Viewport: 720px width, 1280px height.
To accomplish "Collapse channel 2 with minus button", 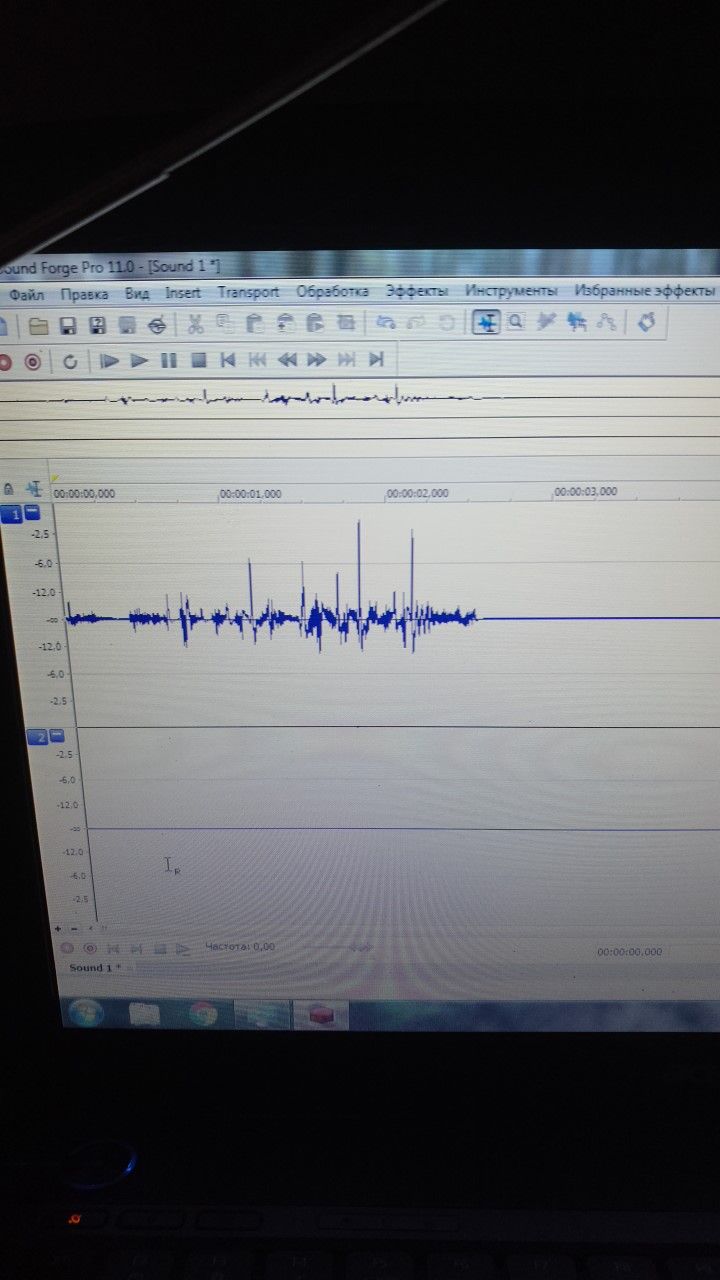I will click(x=56, y=736).
